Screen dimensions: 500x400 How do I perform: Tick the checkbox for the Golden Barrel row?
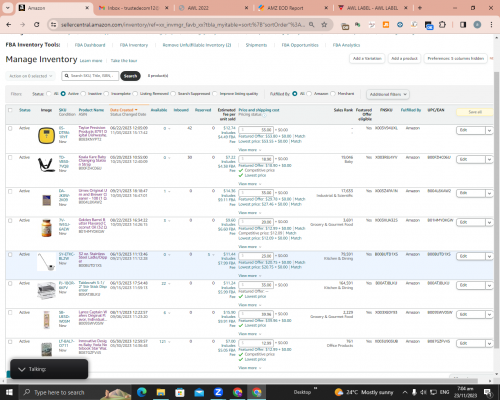(10, 221)
